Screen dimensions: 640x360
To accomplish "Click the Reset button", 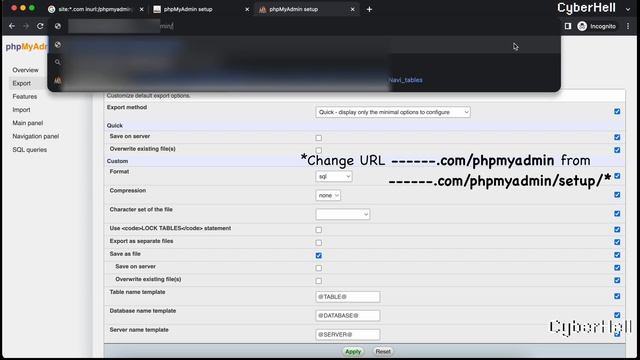I will [383, 351].
